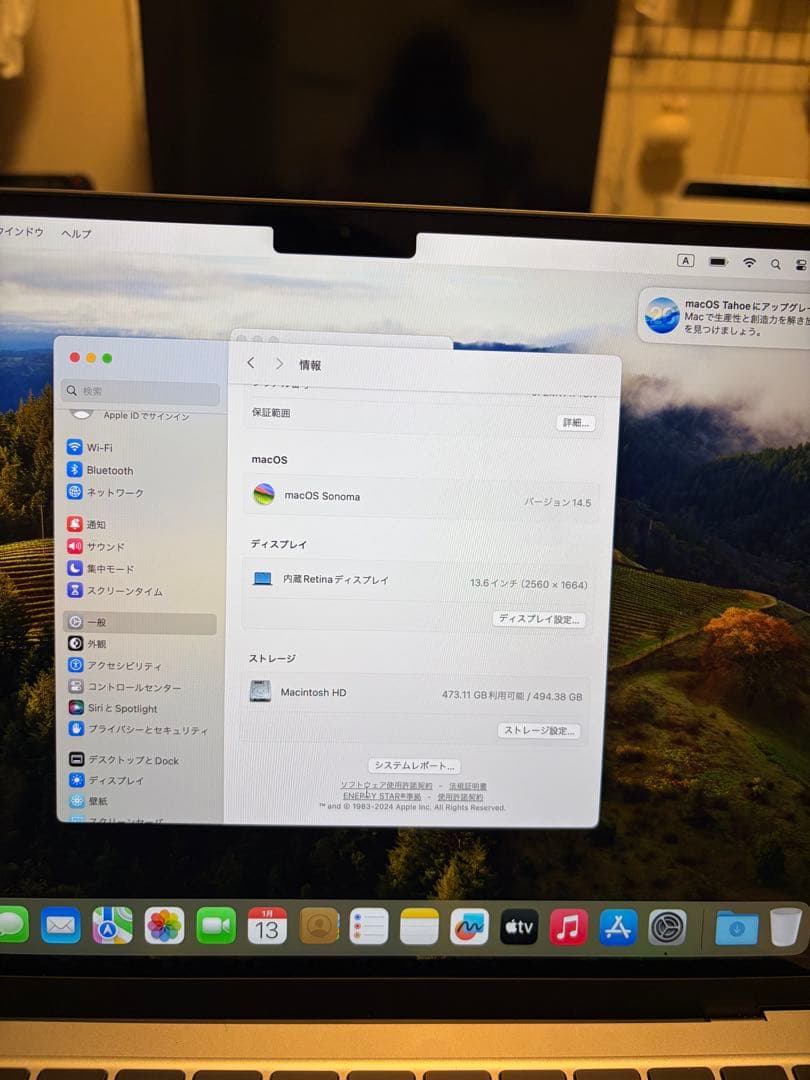Click Macintosh HD storage row
The image size is (810, 1080).
417,694
